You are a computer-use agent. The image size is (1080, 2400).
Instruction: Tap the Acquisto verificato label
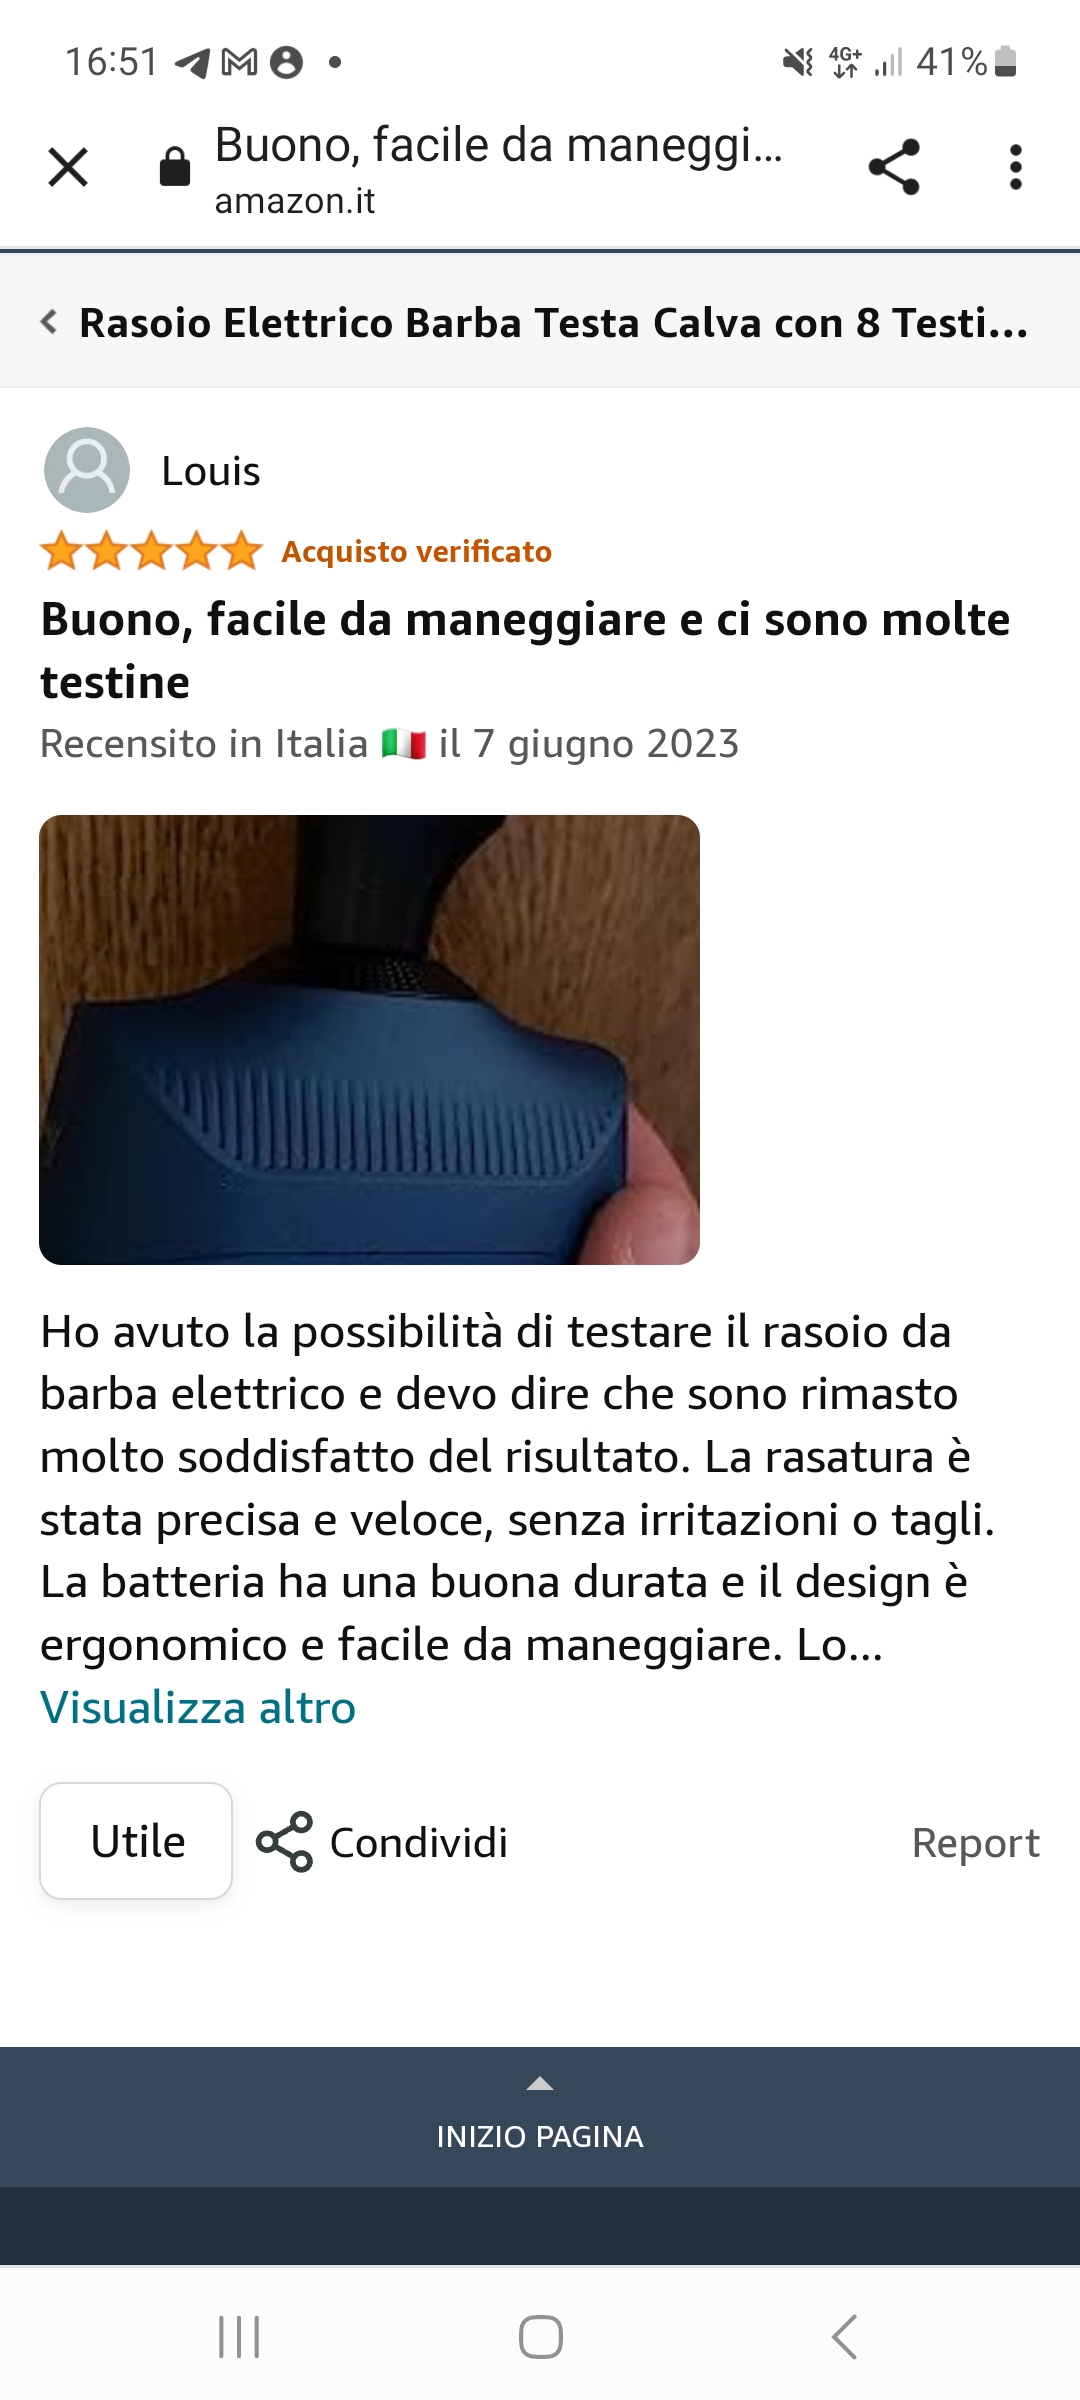(417, 551)
